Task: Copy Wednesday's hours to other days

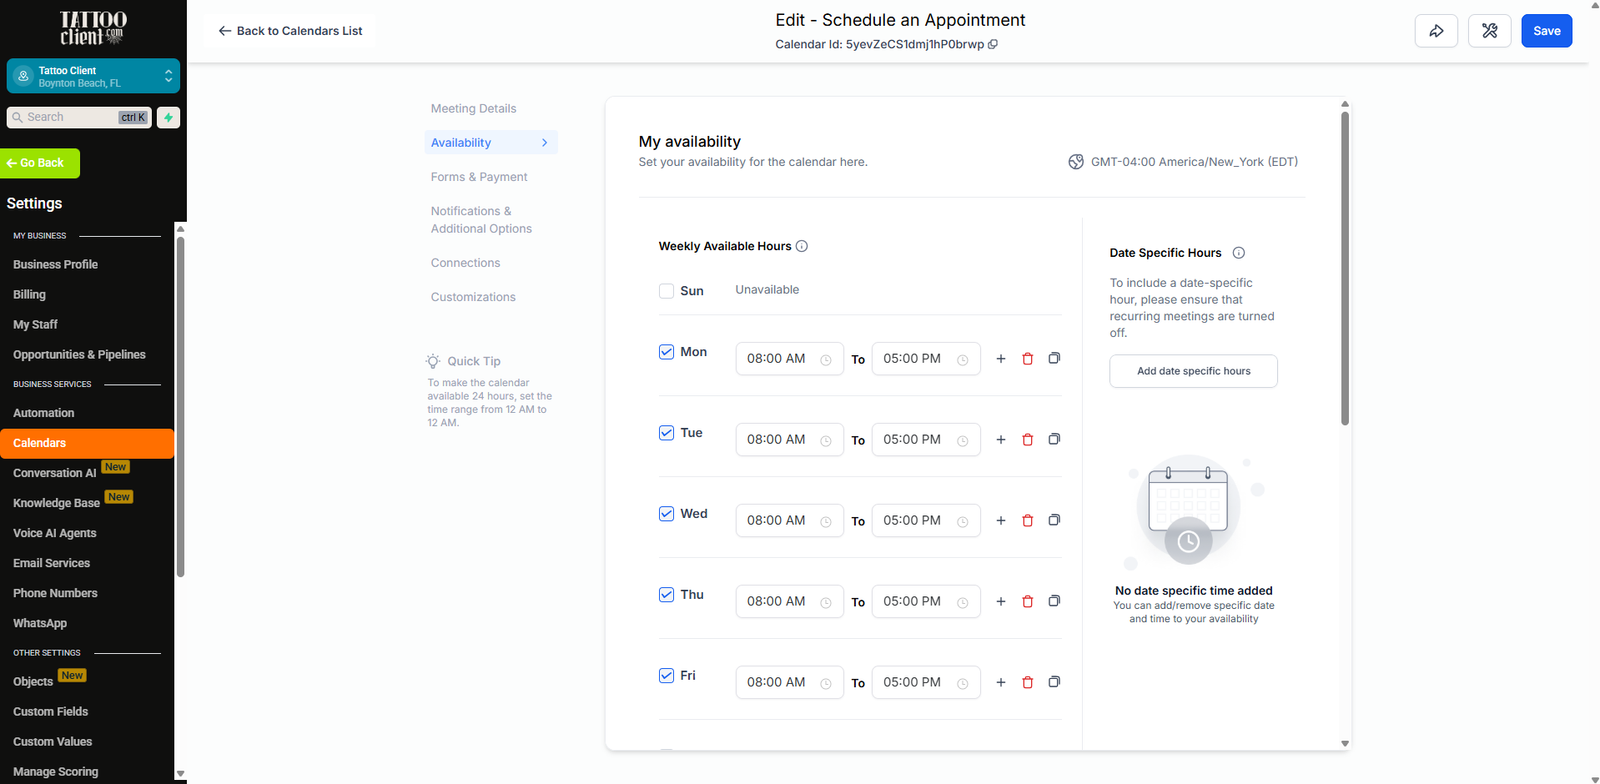Action: (1054, 520)
